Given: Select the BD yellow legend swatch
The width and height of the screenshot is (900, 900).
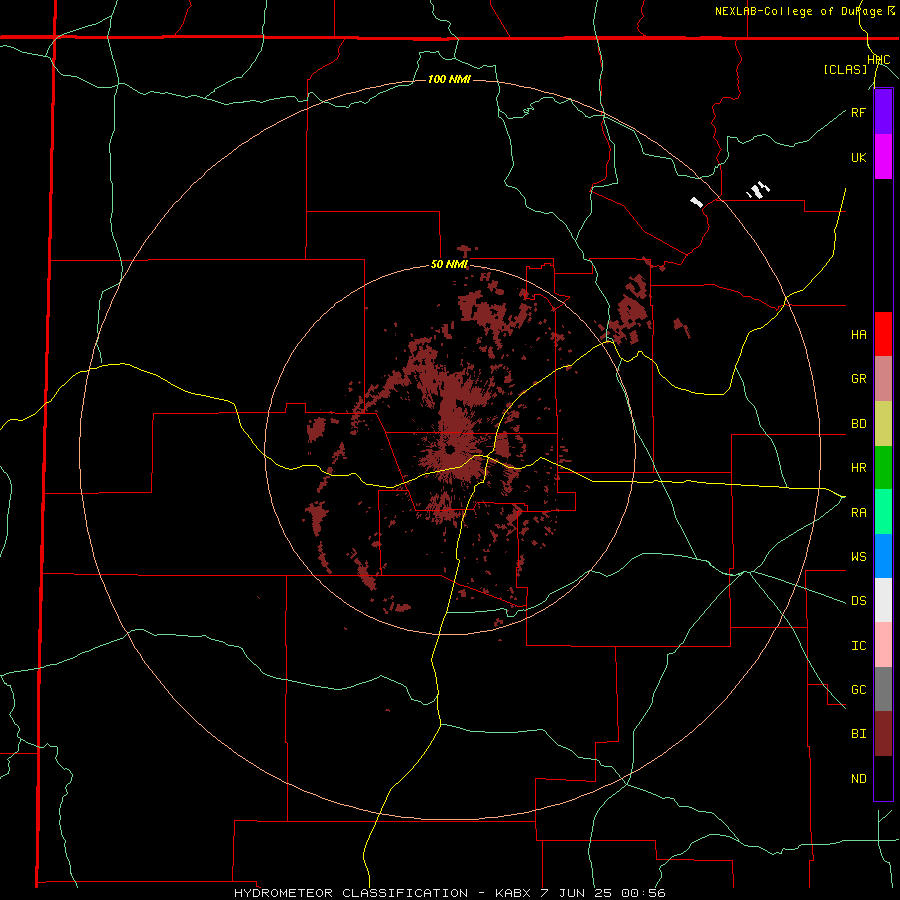Looking at the screenshot, I should point(883,423).
